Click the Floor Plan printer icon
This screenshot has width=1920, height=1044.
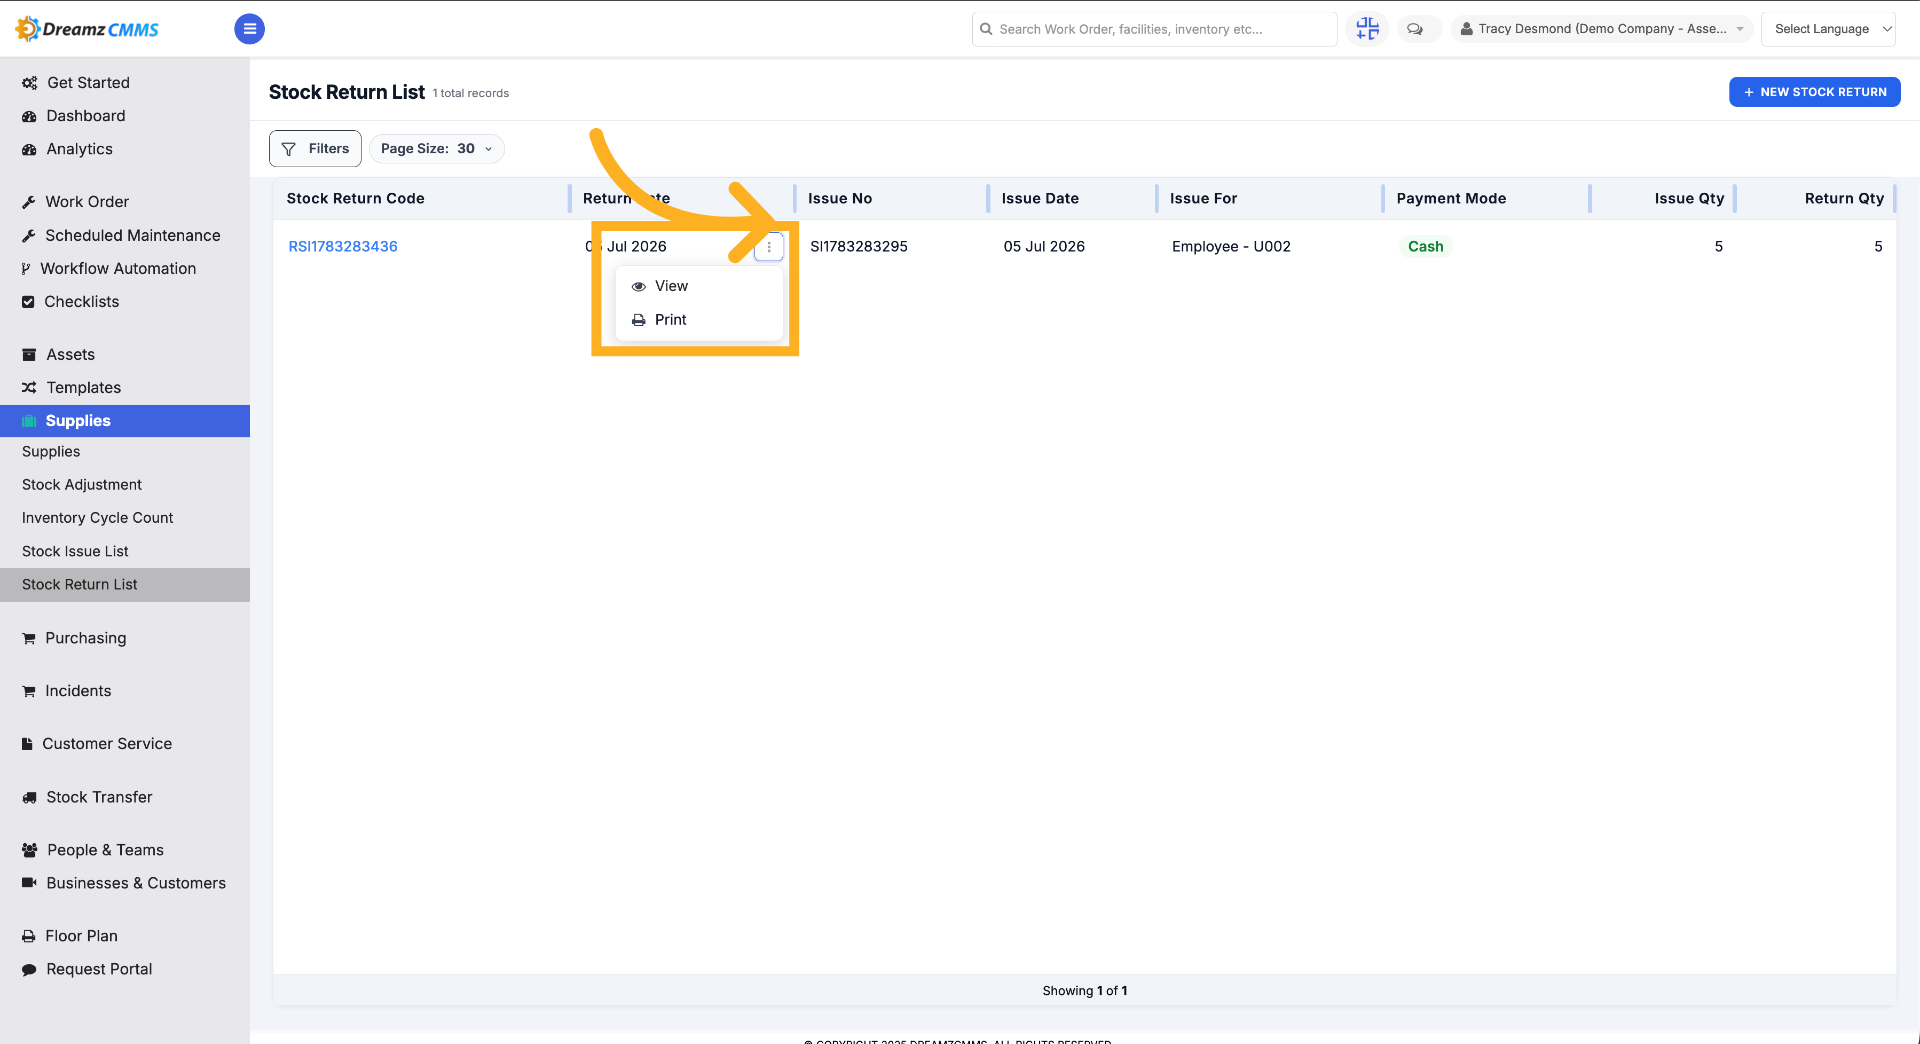(29, 936)
